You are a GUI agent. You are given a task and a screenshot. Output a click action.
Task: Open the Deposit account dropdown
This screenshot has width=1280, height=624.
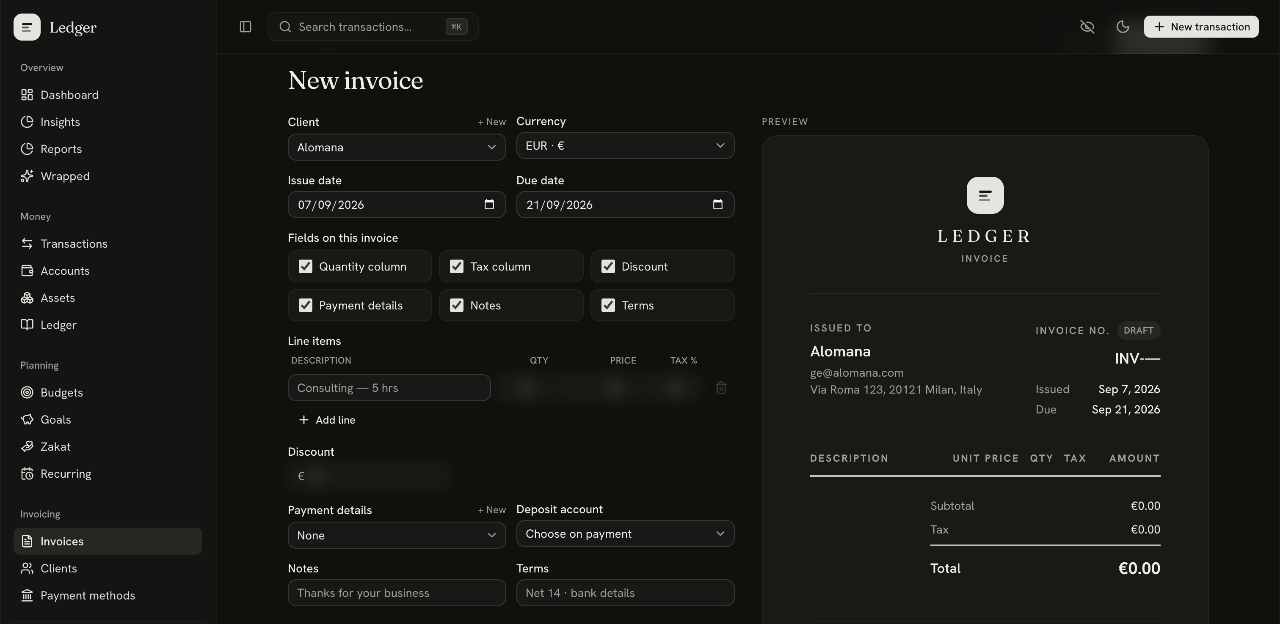tap(625, 534)
